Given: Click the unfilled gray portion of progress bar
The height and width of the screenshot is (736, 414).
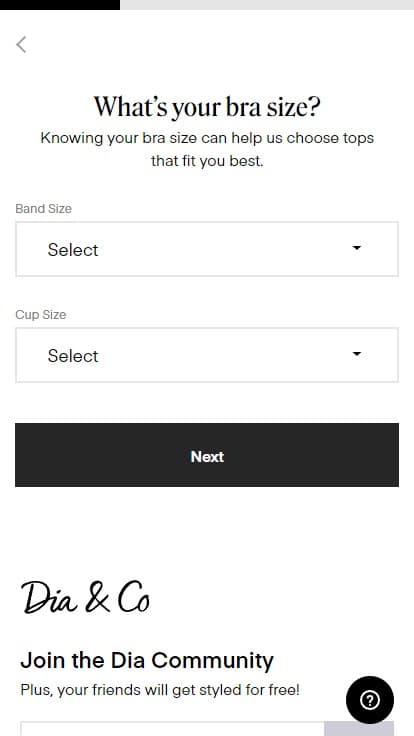Looking at the screenshot, I should pyautogui.click(x=267, y=5).
